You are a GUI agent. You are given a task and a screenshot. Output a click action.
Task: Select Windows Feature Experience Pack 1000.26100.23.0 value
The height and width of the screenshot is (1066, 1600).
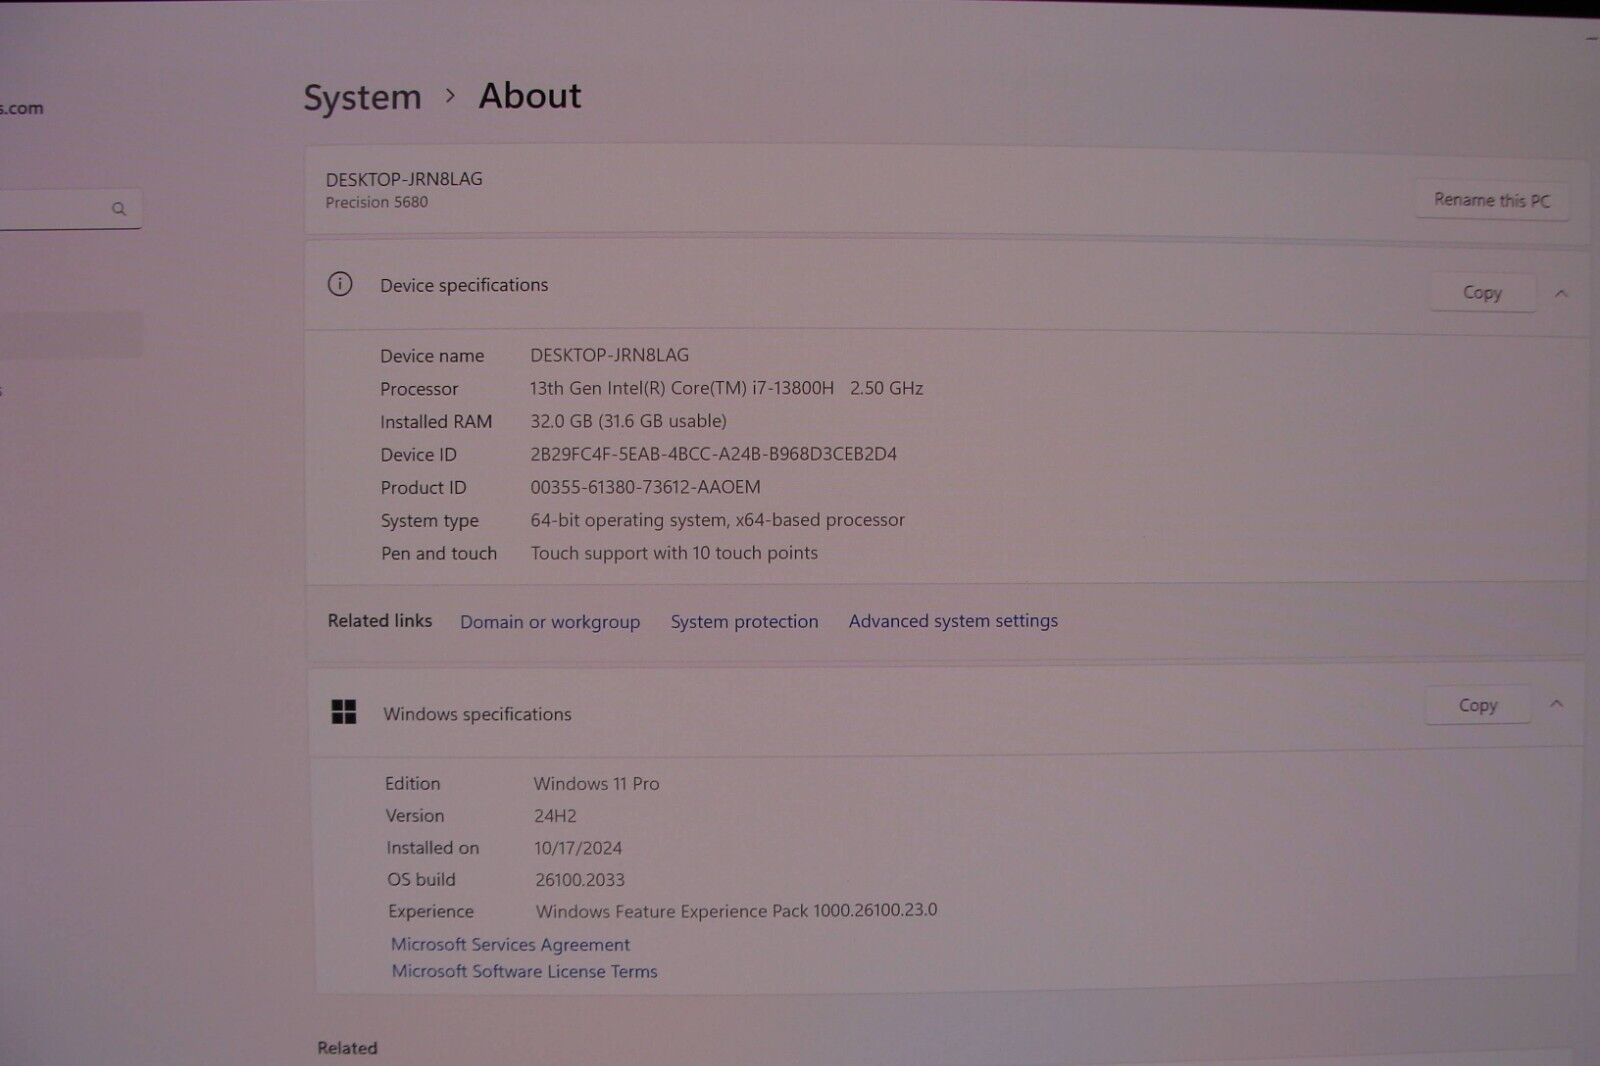coord(736,911)
